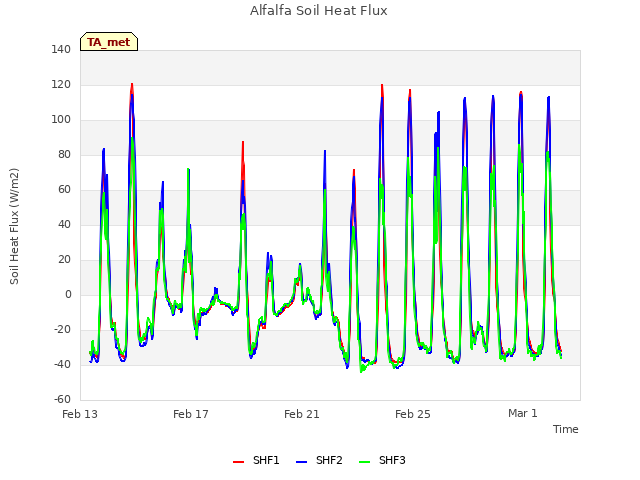Click the blue SHF2 legend line marker
This screenshot has height=480, width=640.
(x=301, y=462)
